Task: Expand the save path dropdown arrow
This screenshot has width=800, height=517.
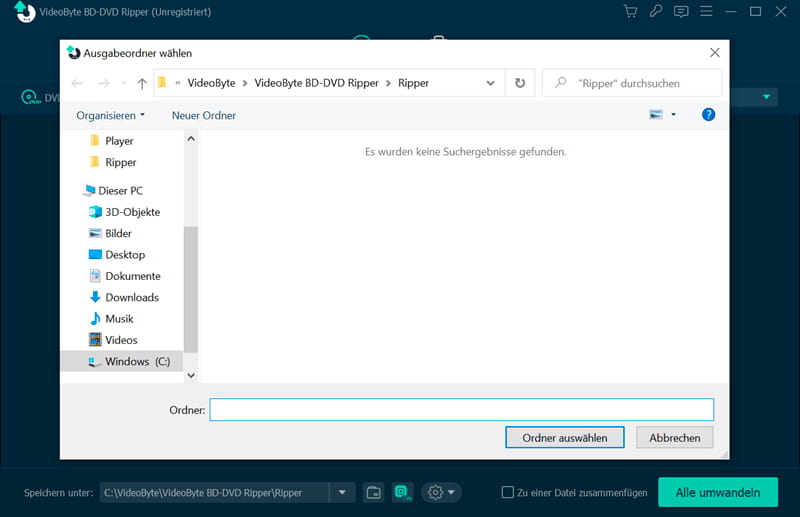Action: (x=342, y=493)
